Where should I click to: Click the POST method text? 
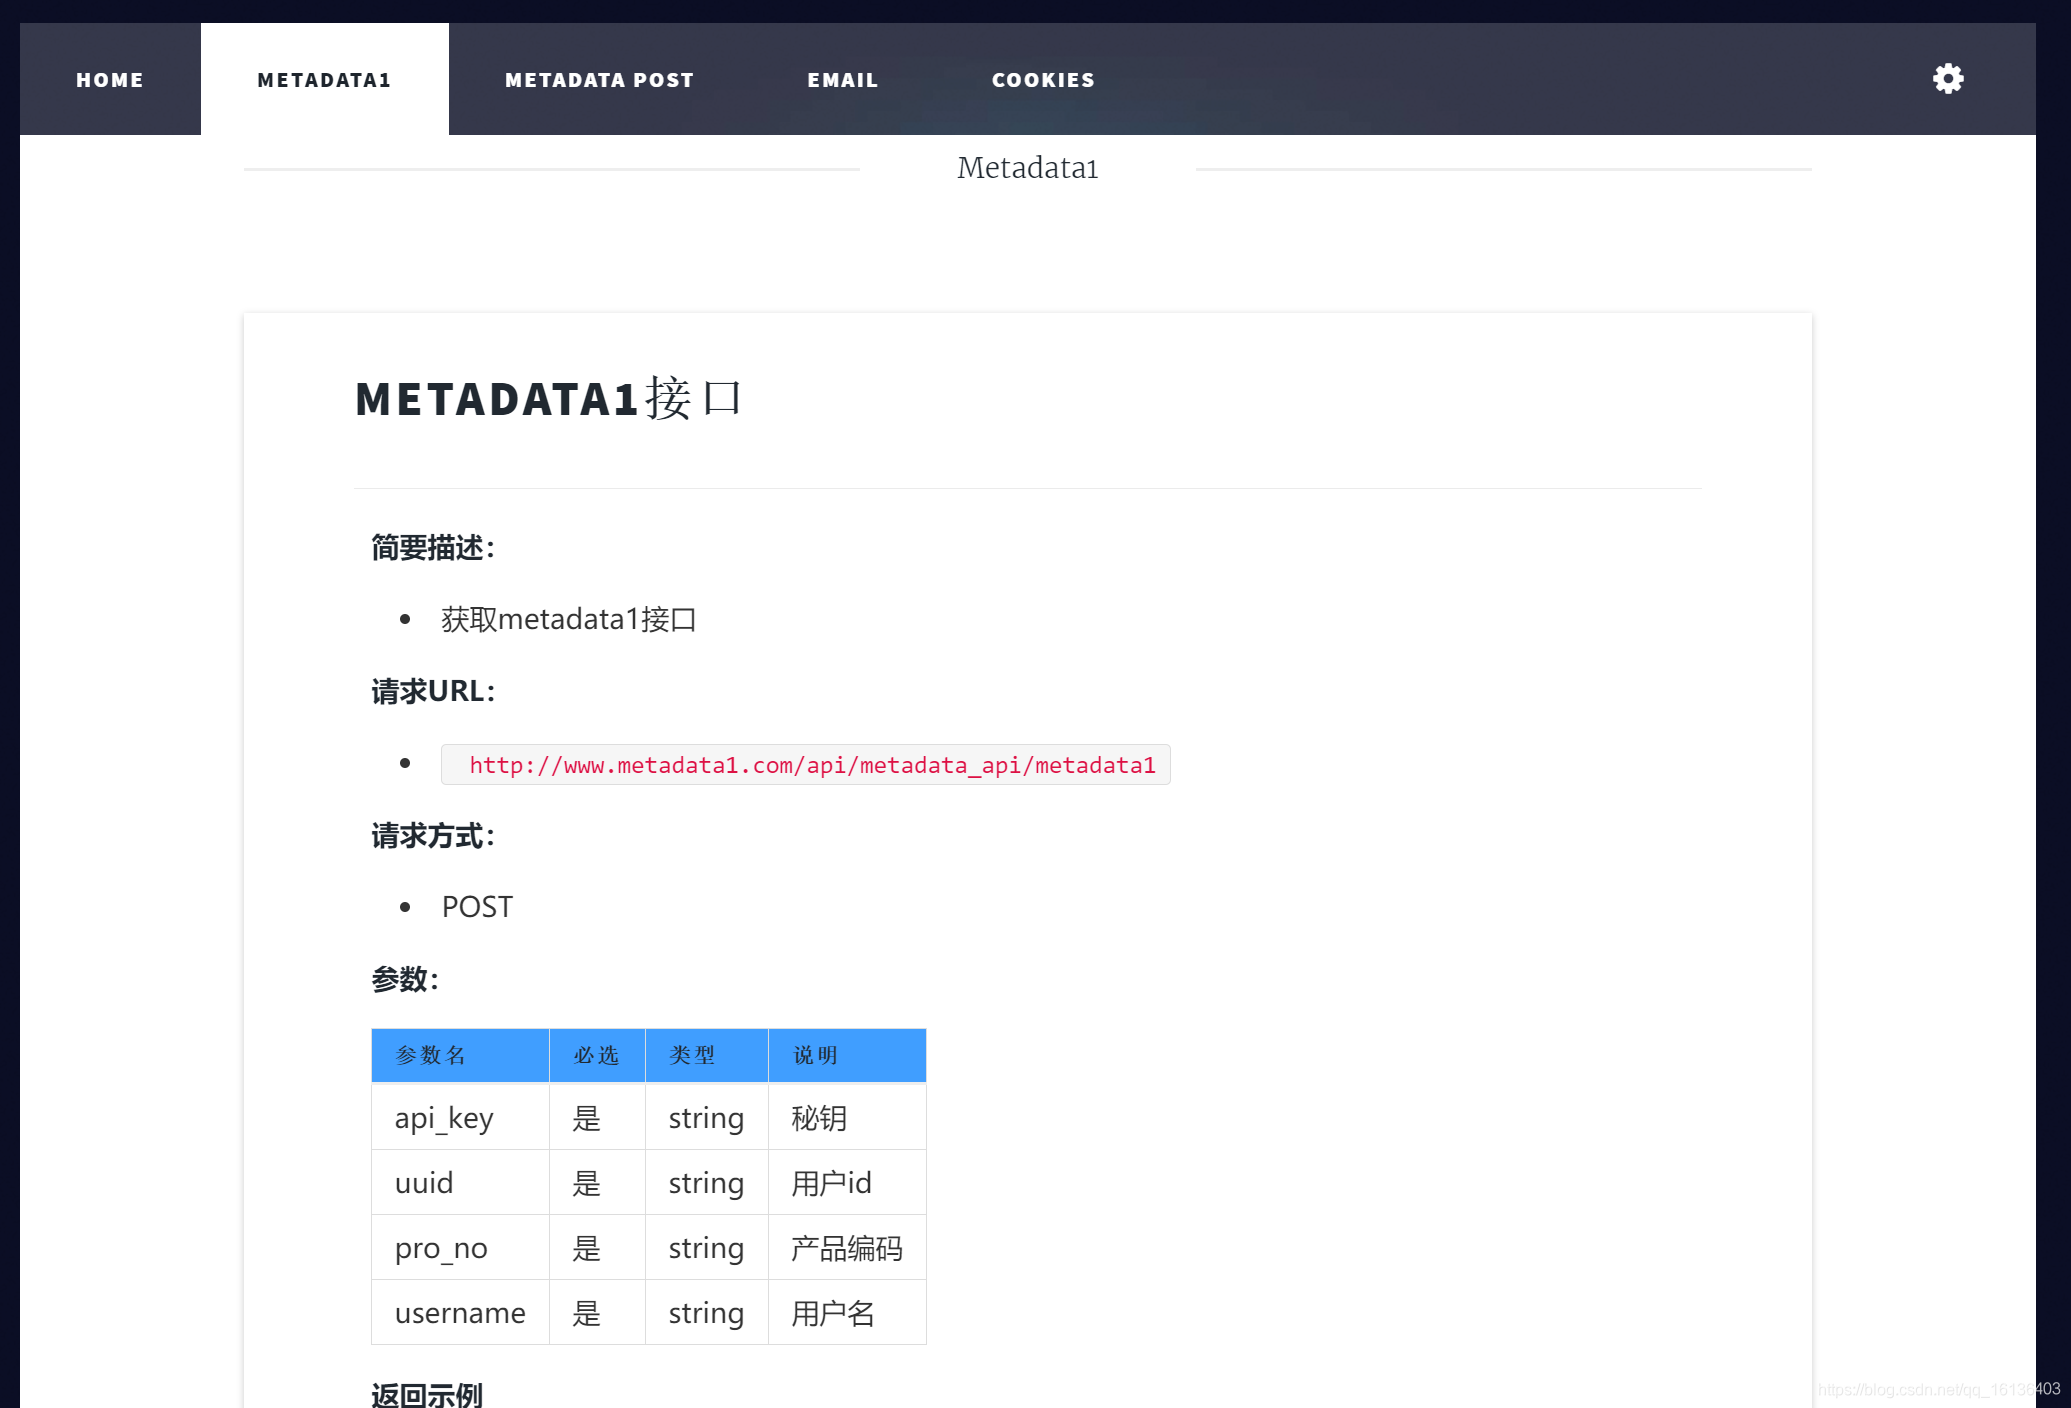(x=477, y=907)
